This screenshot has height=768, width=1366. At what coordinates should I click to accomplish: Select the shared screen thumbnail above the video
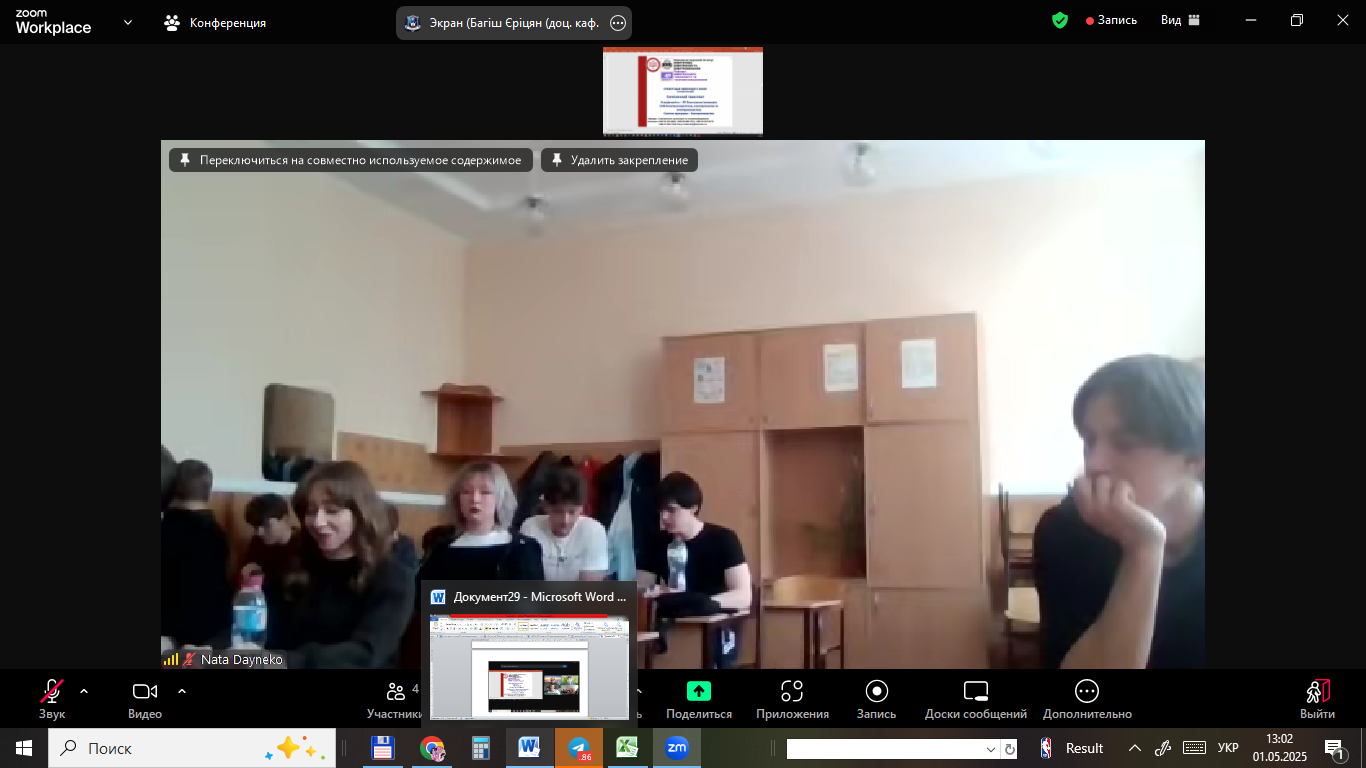pyautogui.click(x=683, y=91)
